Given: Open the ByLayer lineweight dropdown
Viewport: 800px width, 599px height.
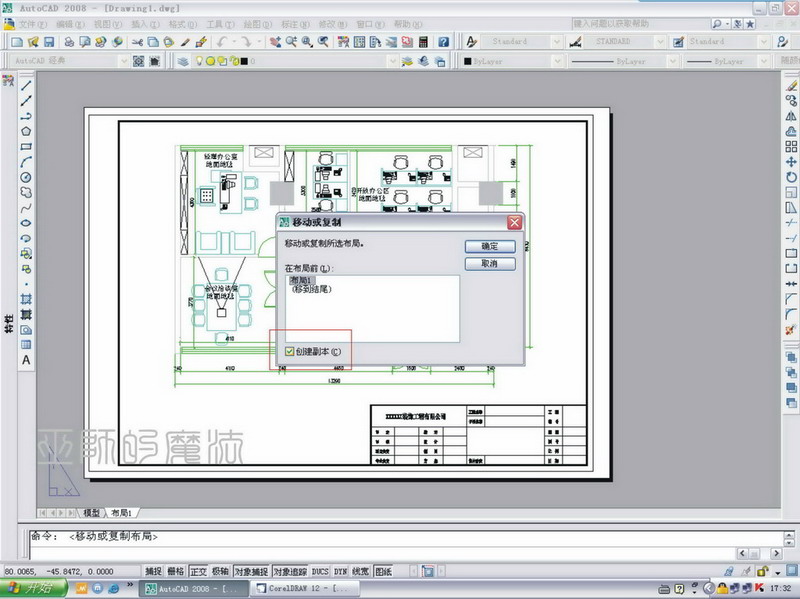Looking at the screenshot, I should (x=764, y=62).
